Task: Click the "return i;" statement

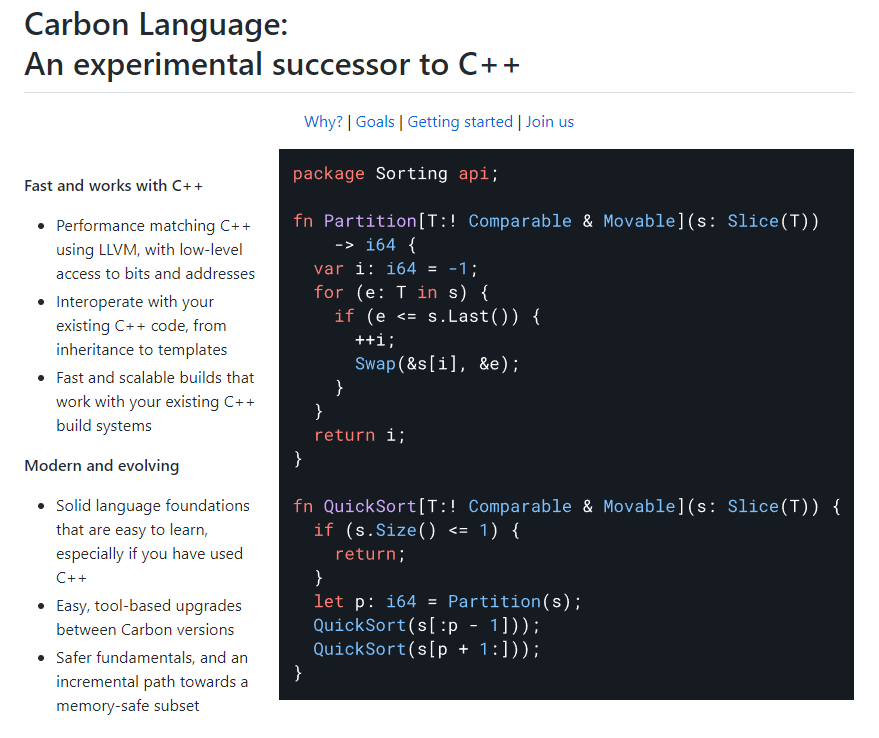Action: coord(359,435)
